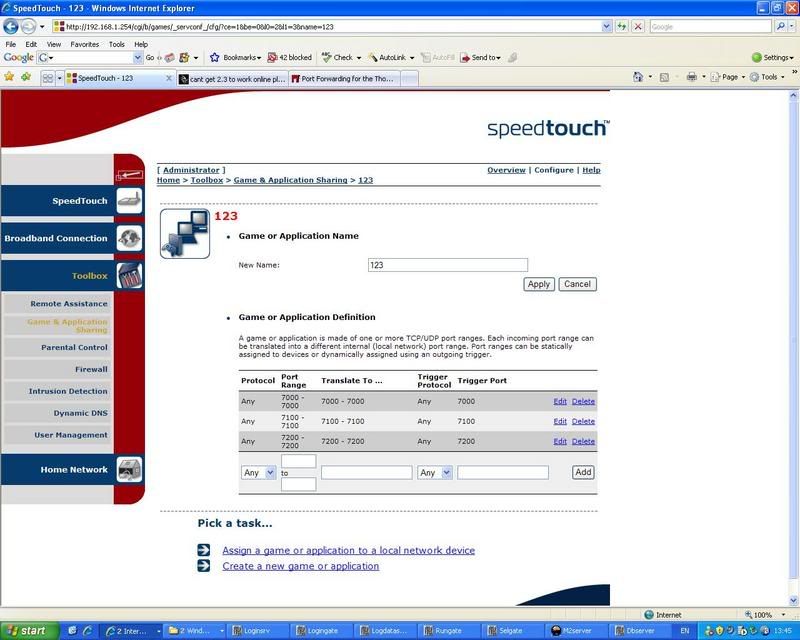
Task: Click the Start button on the taskbar
Action: (x=28, y=630)
